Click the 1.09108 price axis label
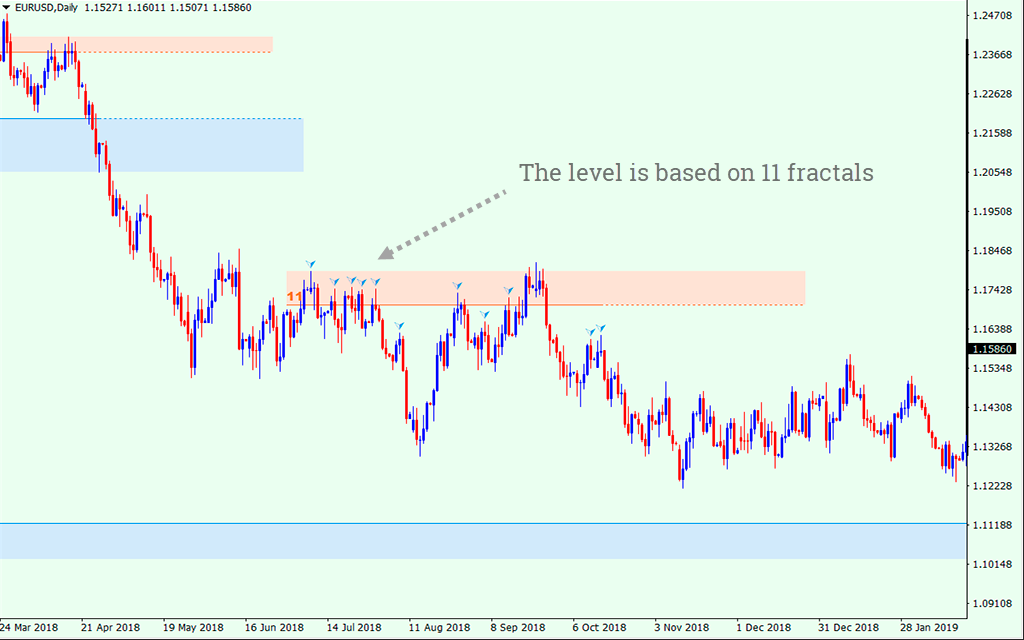 pos(992,603)
